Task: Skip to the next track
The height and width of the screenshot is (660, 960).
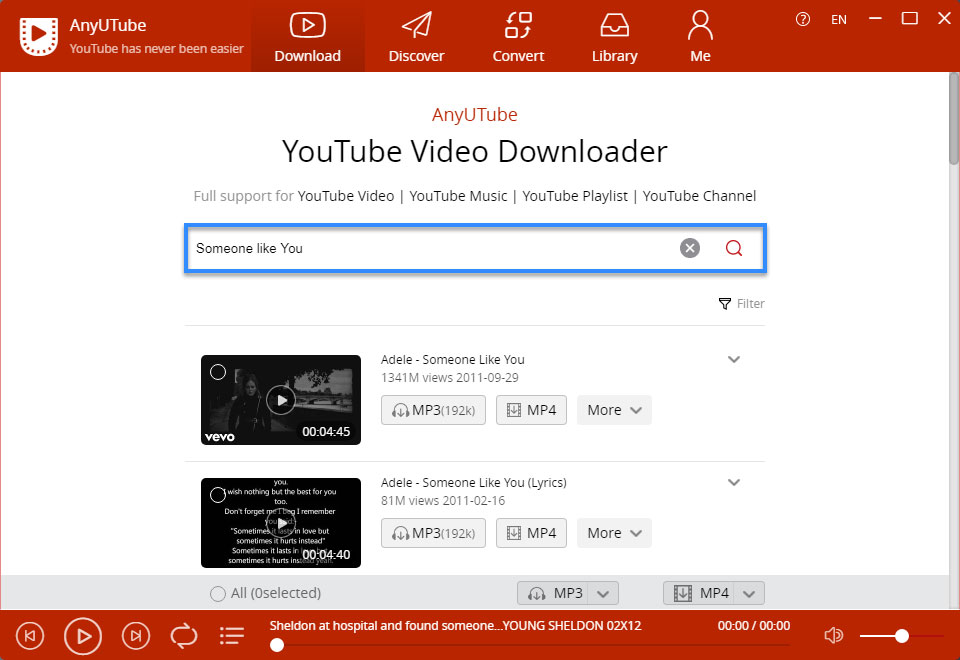Action: click(136, 636)
